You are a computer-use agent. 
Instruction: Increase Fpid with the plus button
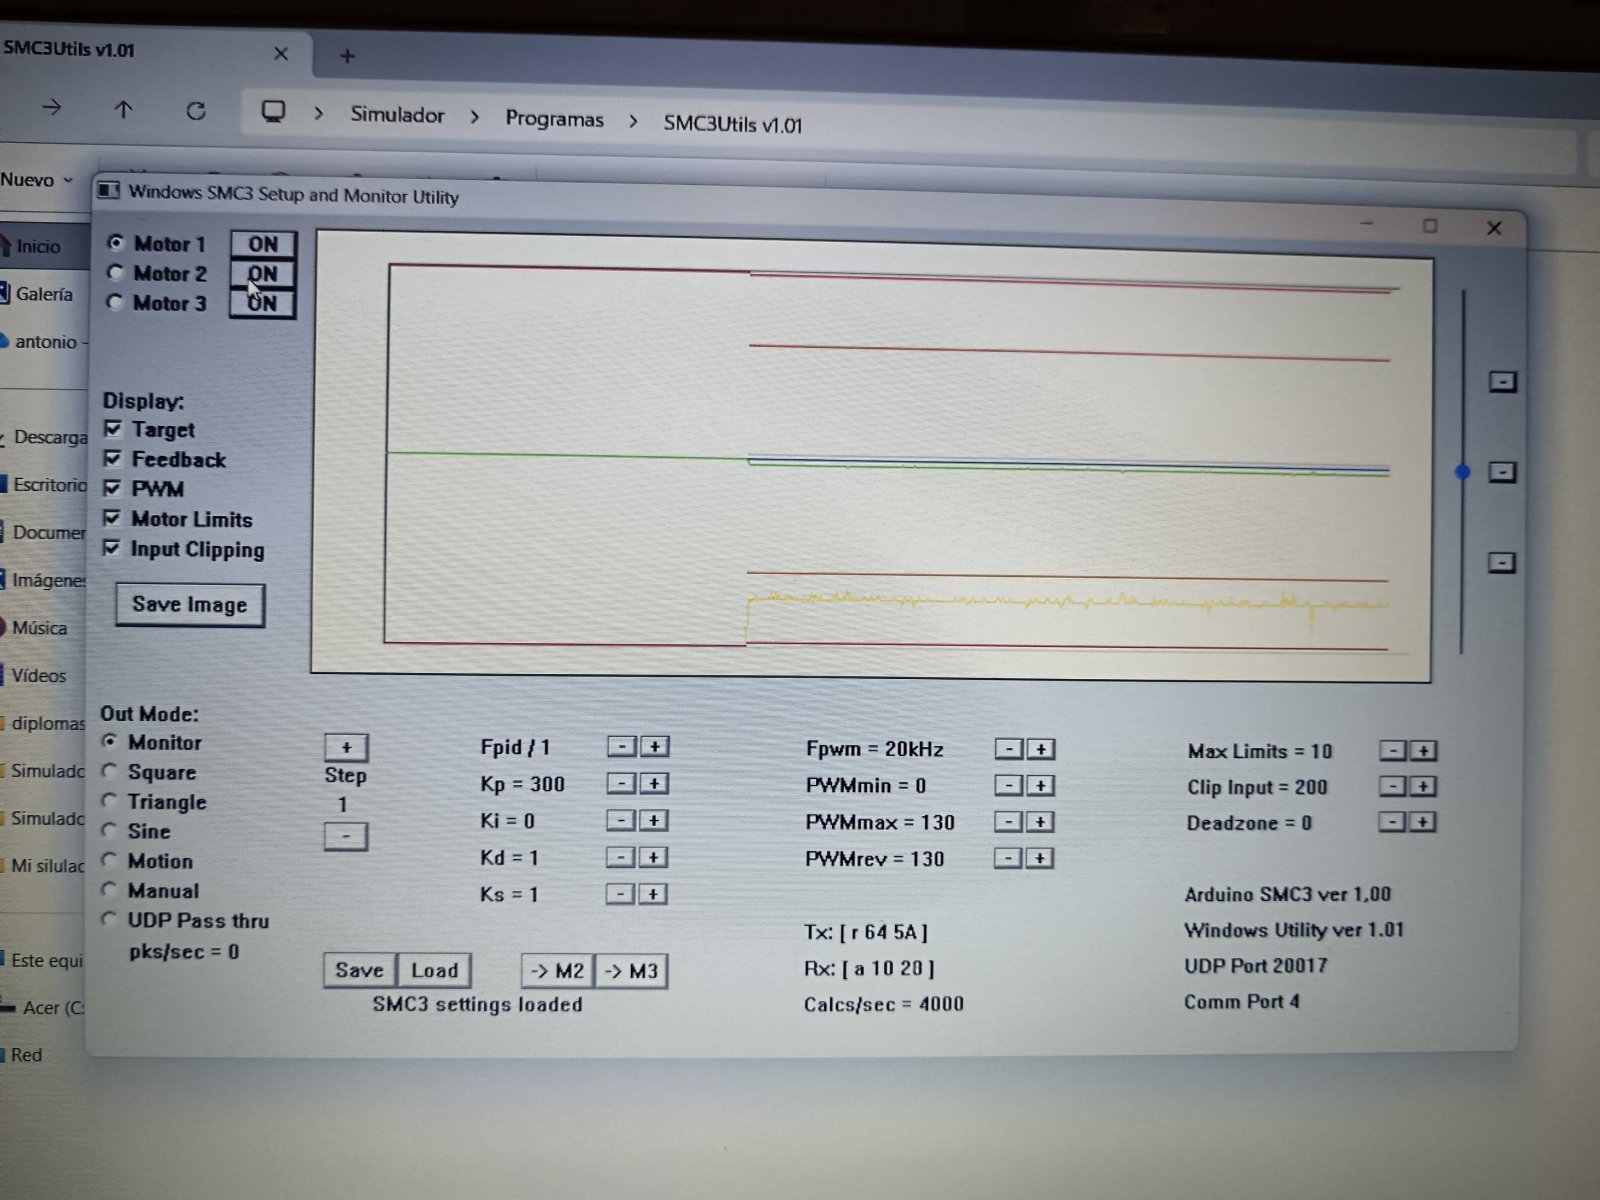click(654, 746)
